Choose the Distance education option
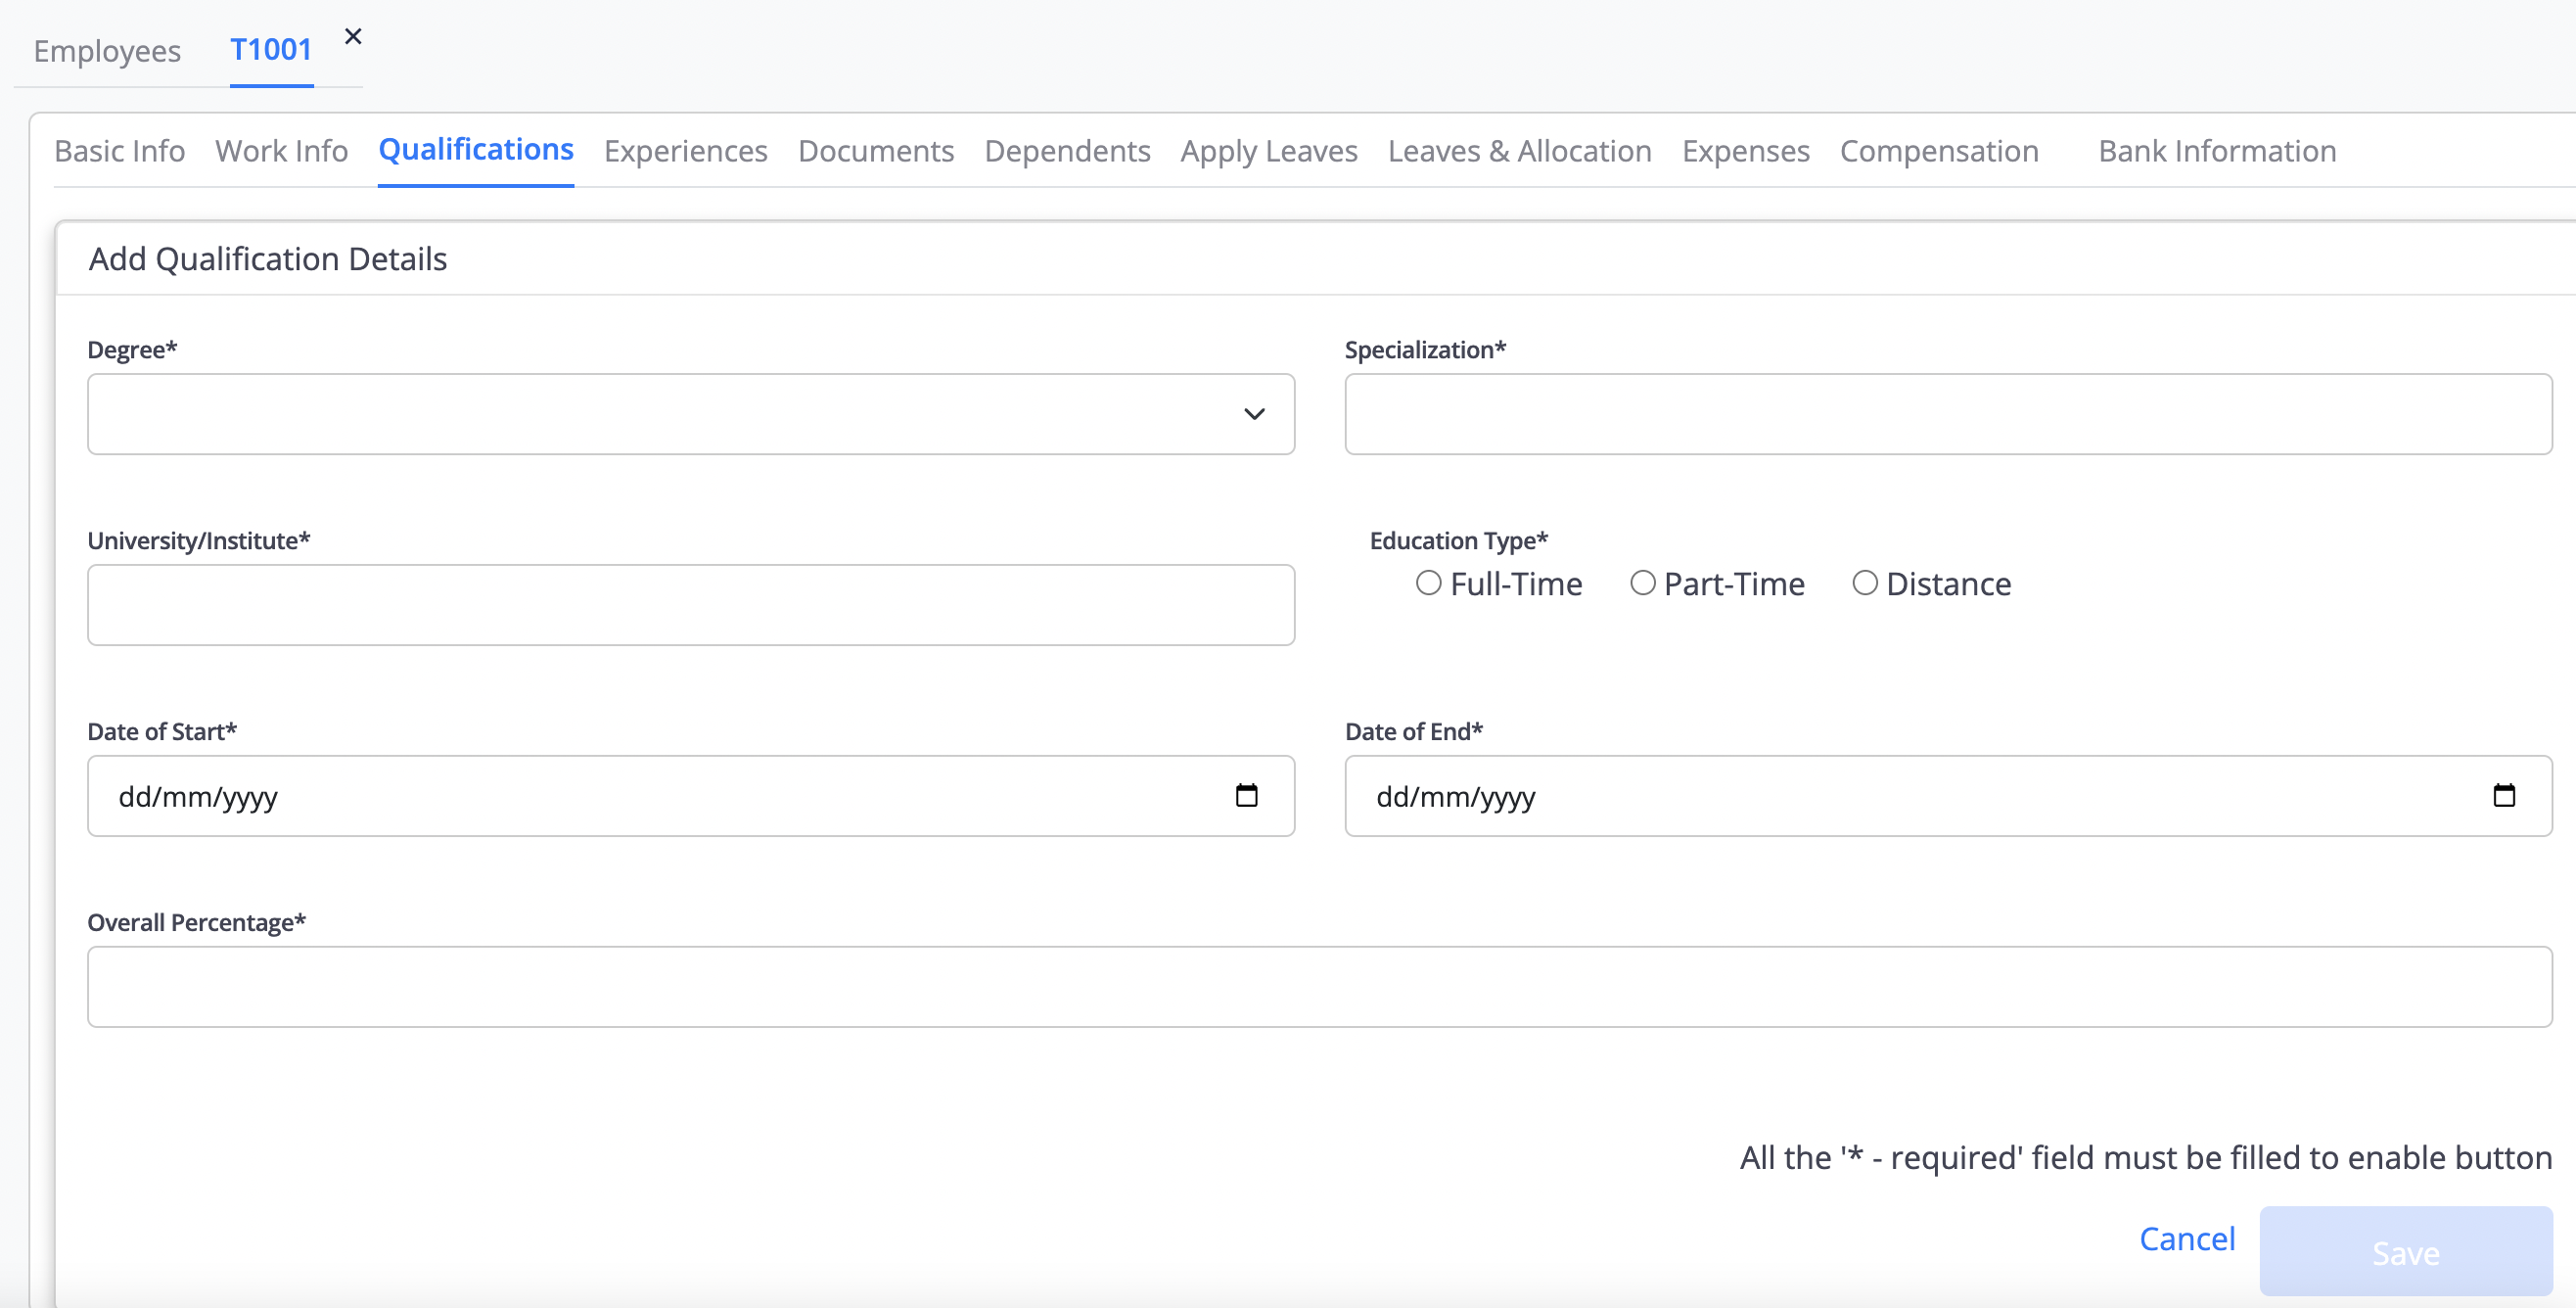 click(x=1864, y=583)
